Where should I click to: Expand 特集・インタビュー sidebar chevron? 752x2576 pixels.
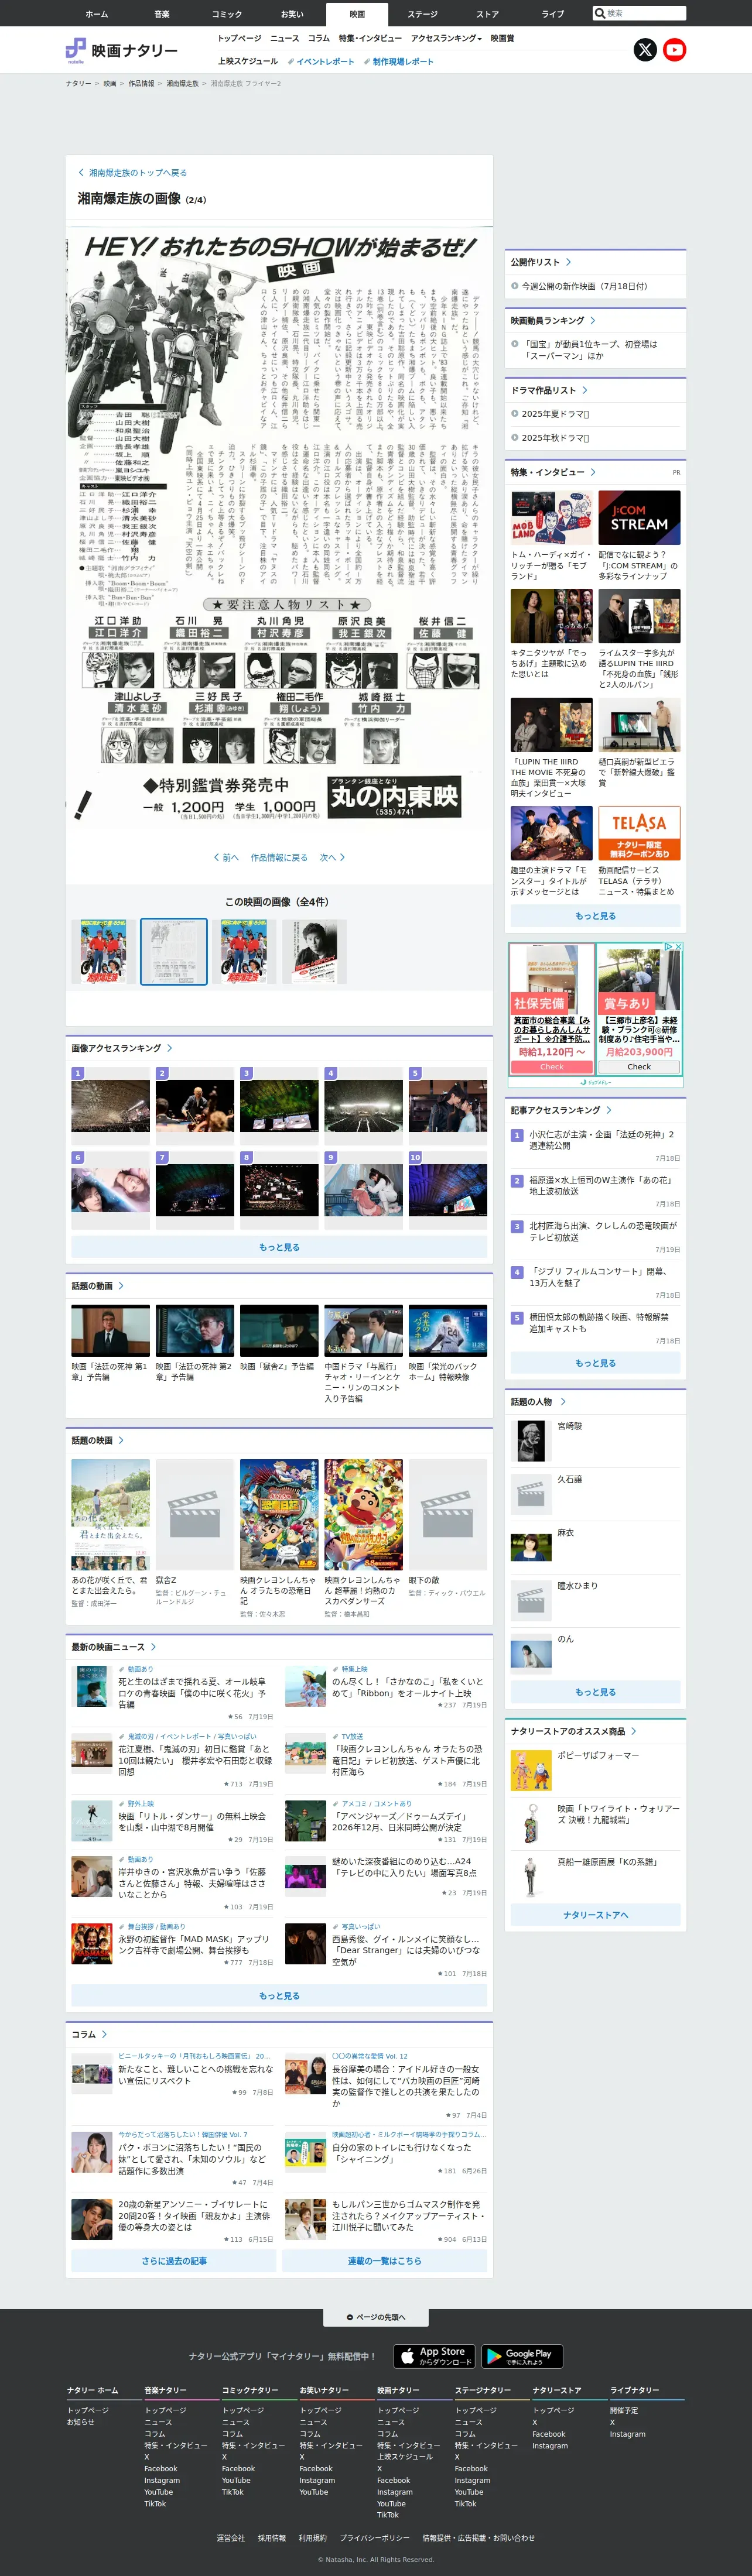tap(593, 472)
